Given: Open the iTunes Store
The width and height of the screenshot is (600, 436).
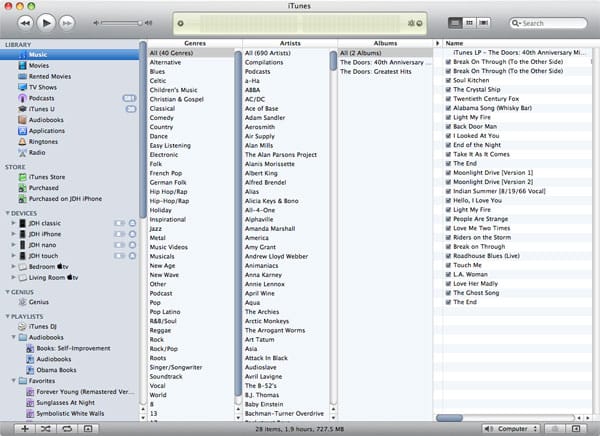Looking at the screenshot, I should 47,177.
